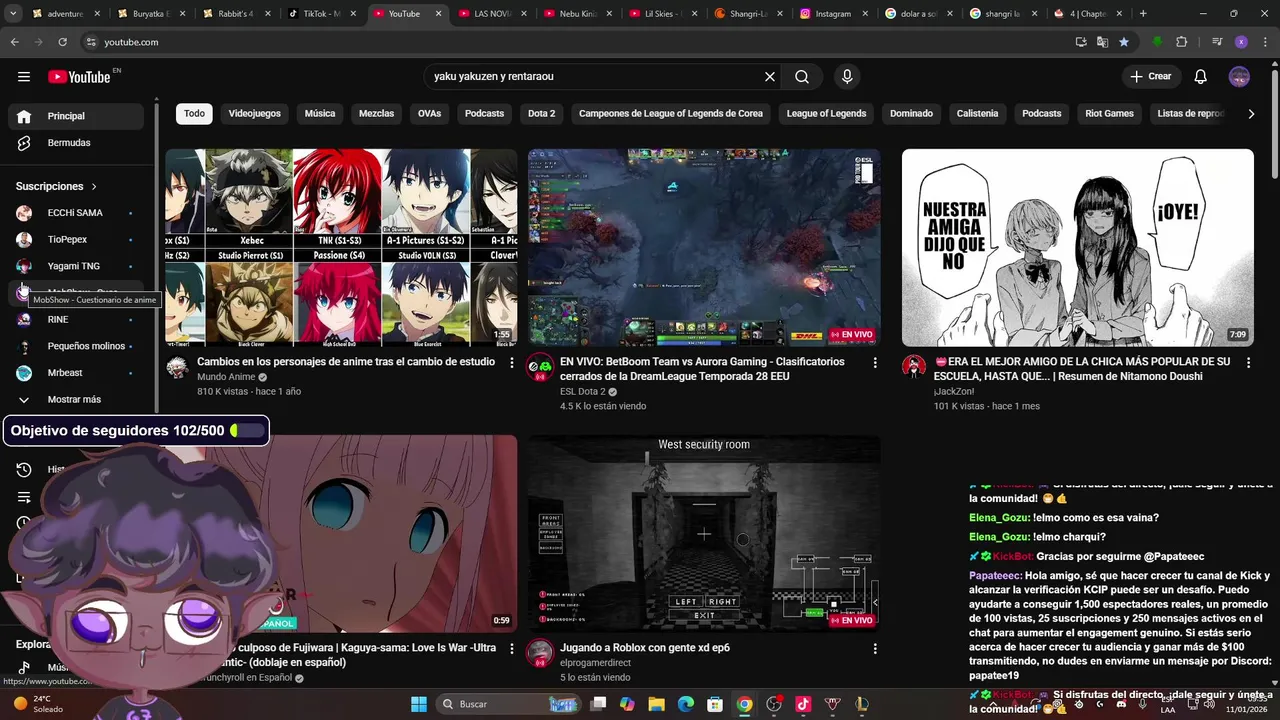
Task: Click the Mundo Anime channel avatar
Action: point(177,367)
